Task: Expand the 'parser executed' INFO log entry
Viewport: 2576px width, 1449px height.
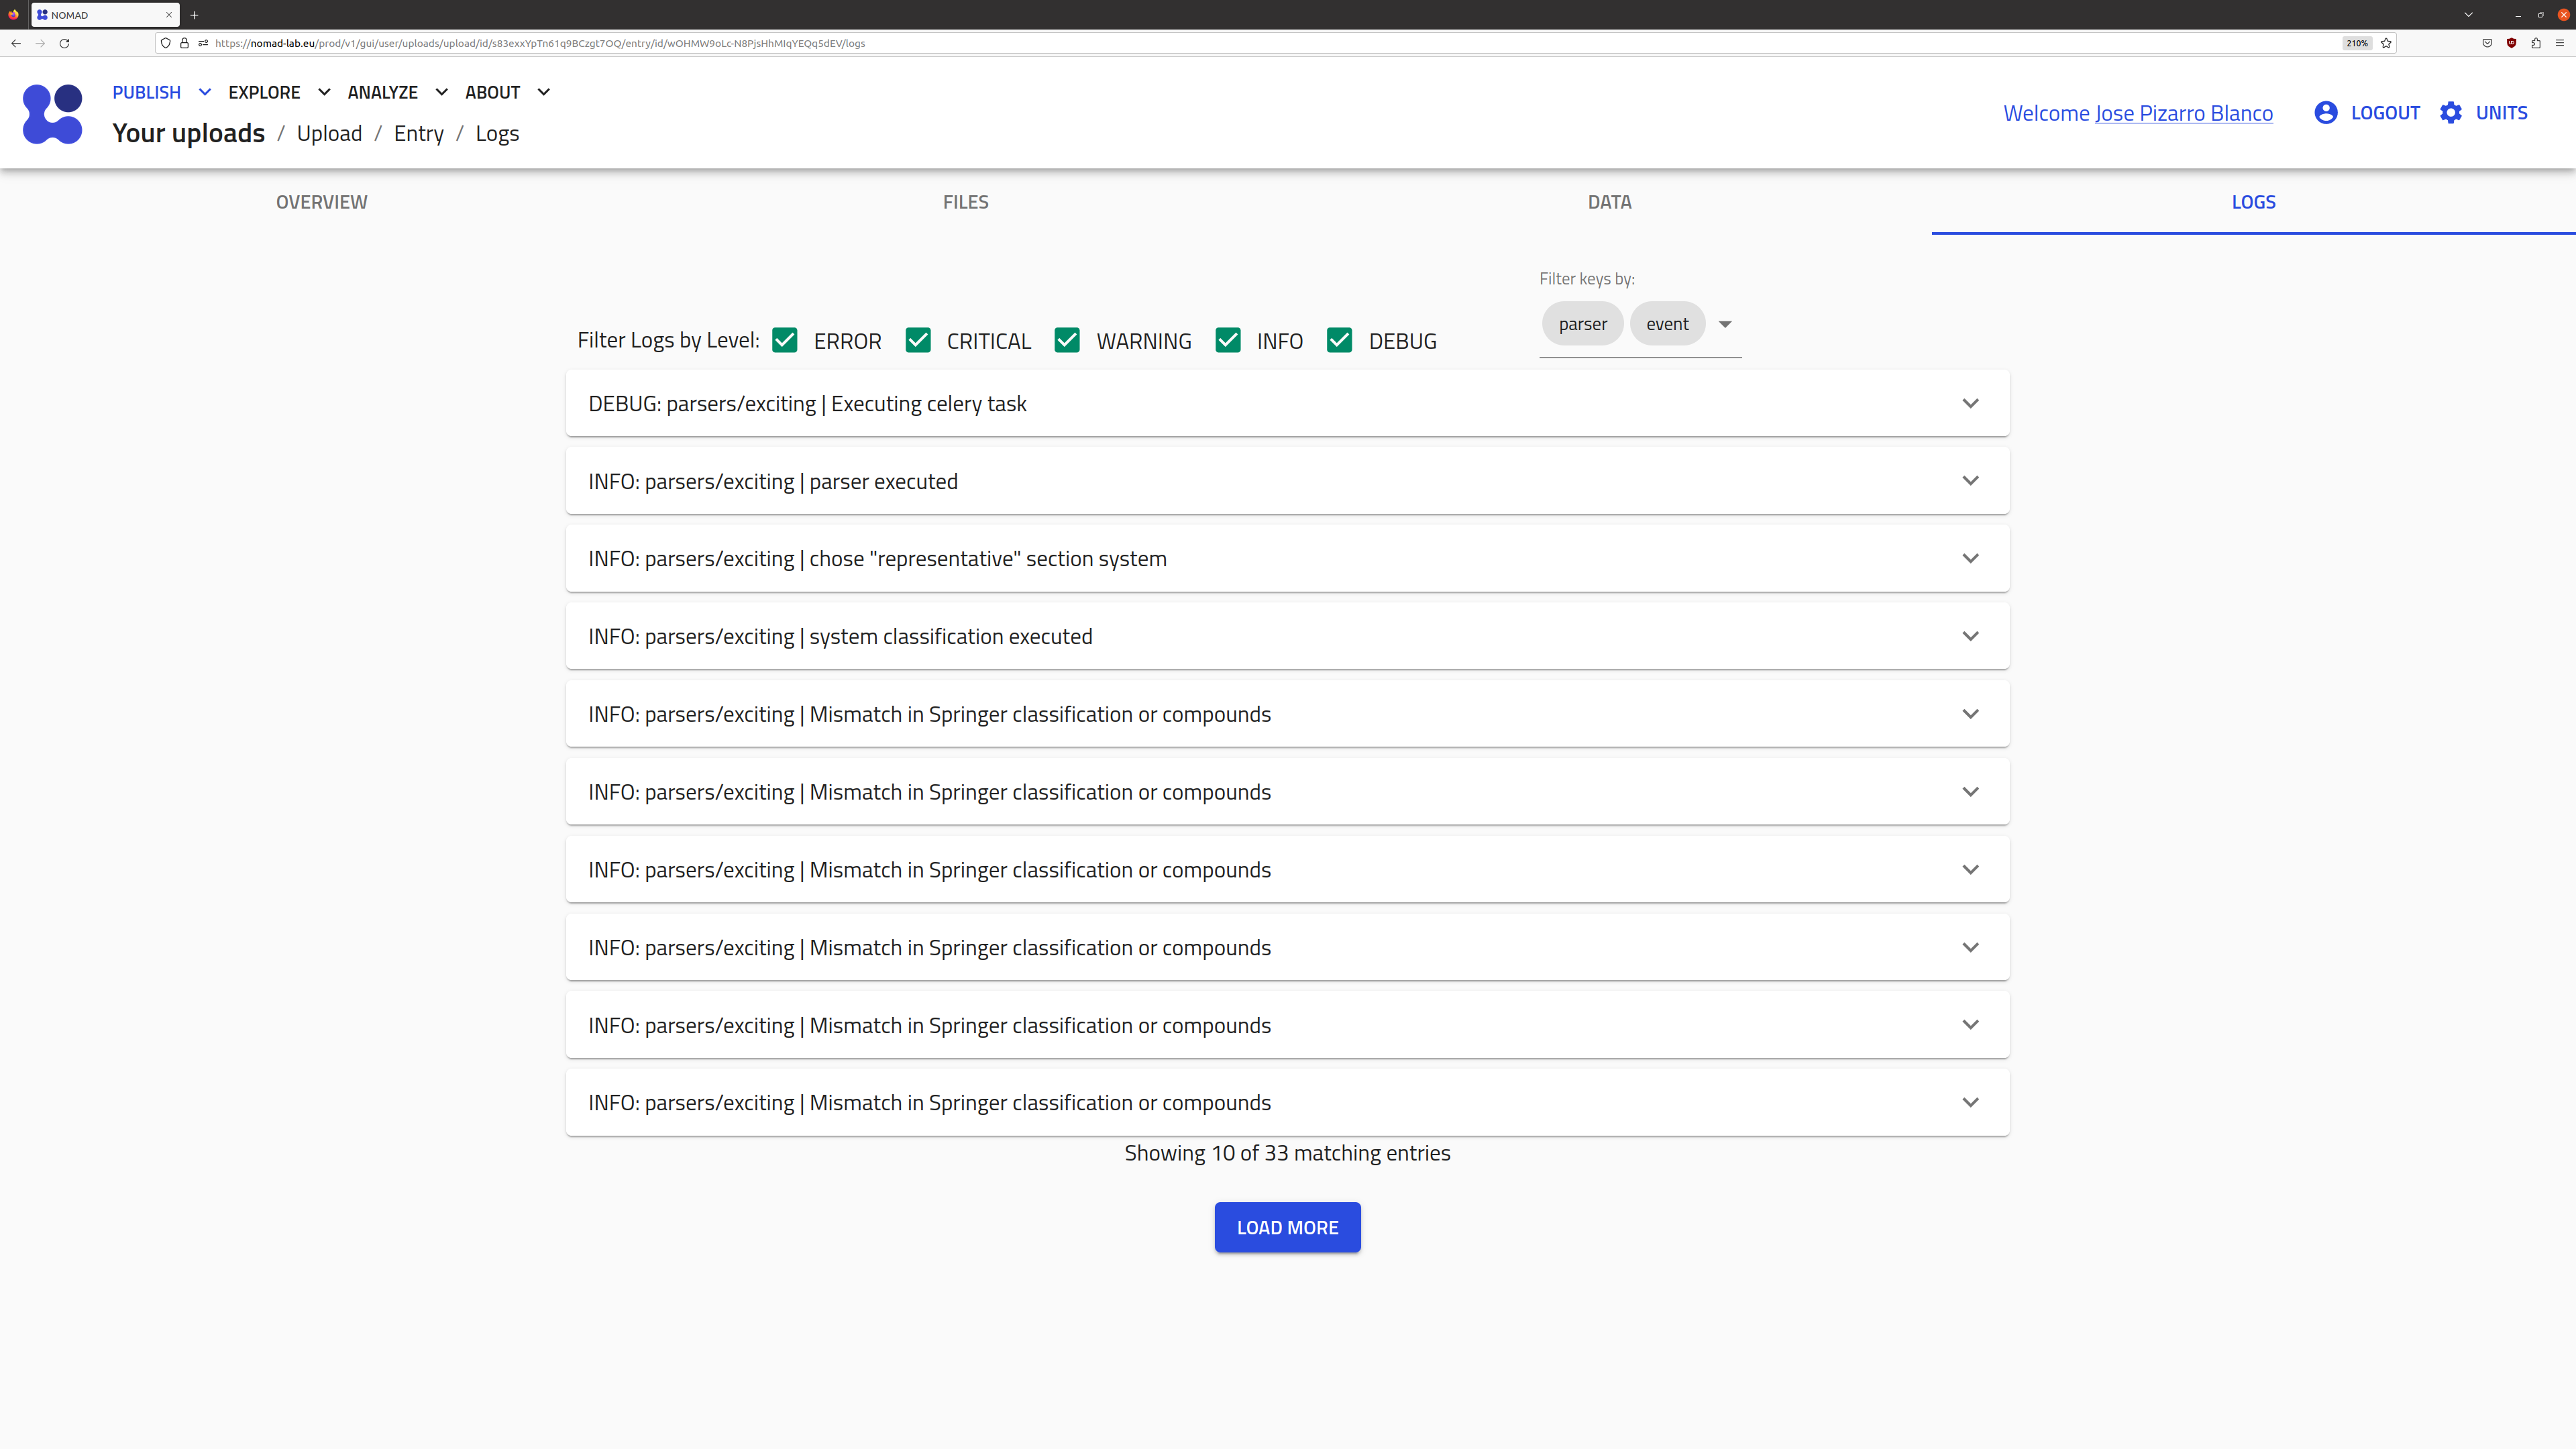Action: (1971, 481)
